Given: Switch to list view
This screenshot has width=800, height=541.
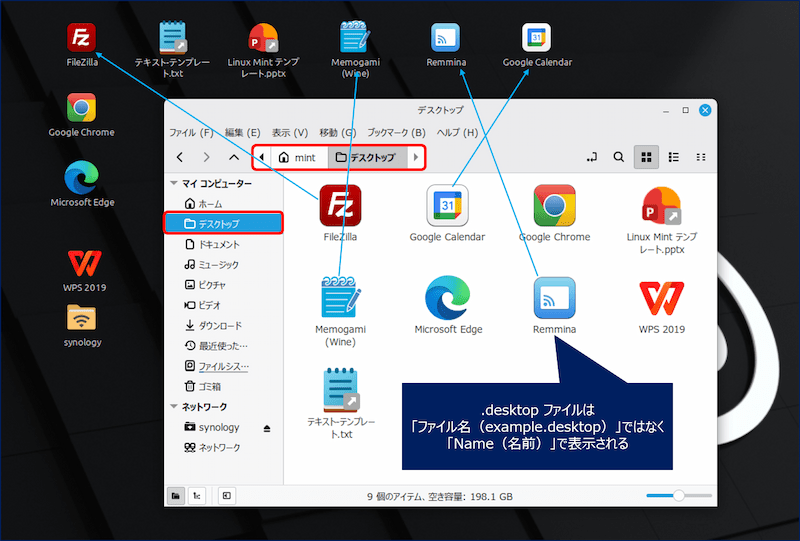Looking at the screenshot, I should pyautogui.click(x=673, y=157).
